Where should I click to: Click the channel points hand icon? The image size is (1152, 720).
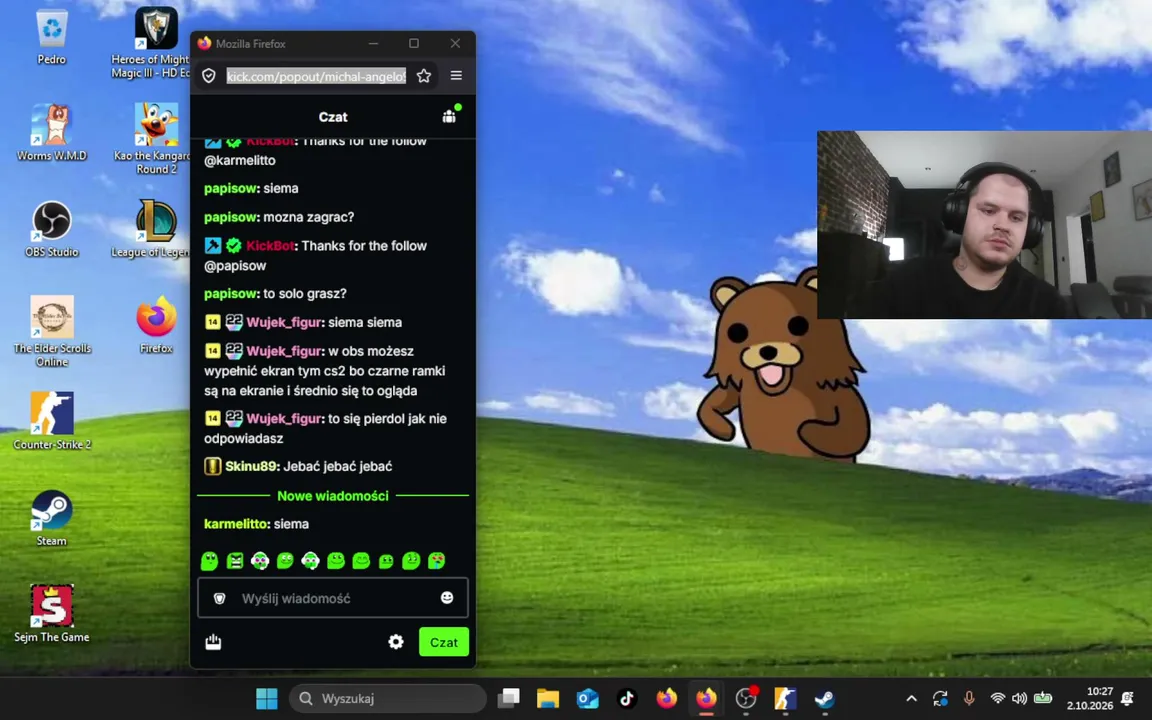coord(213,641)
